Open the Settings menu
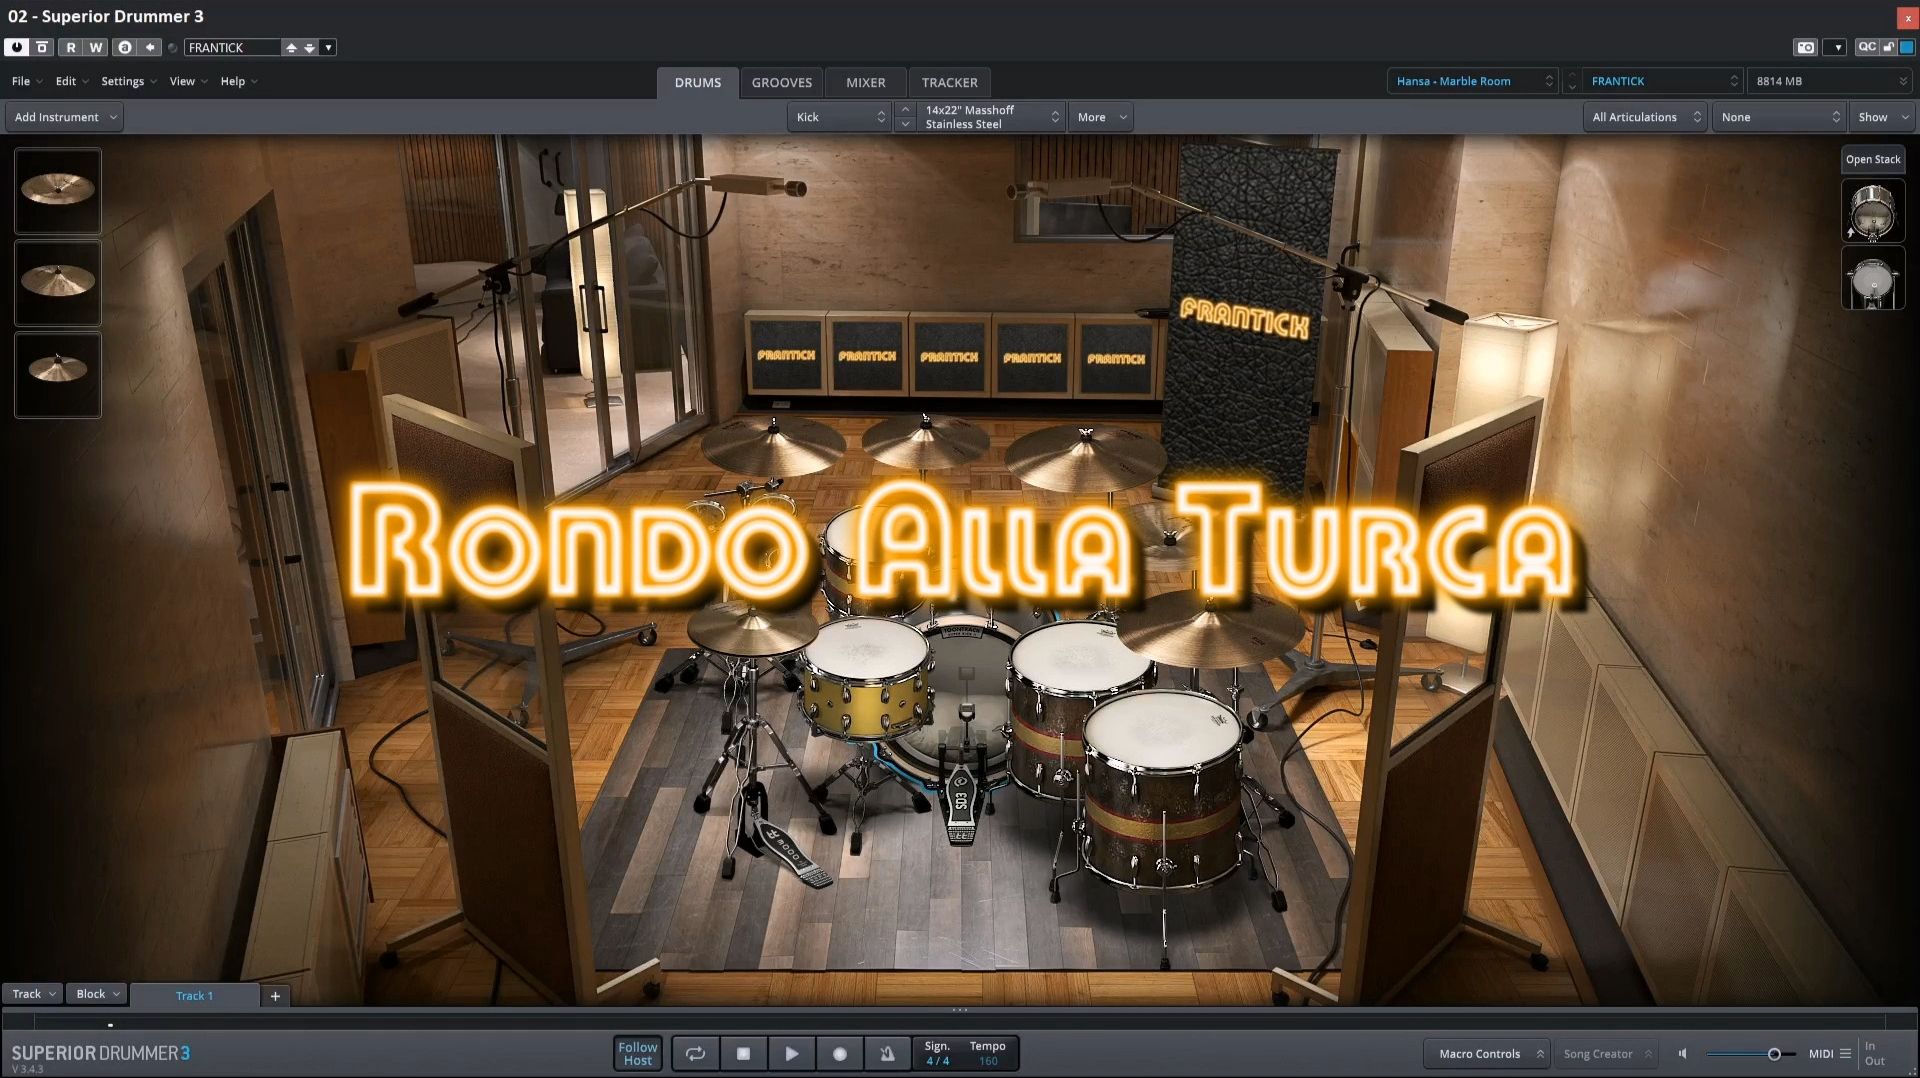1920x1078 pixels. point(122,81)
